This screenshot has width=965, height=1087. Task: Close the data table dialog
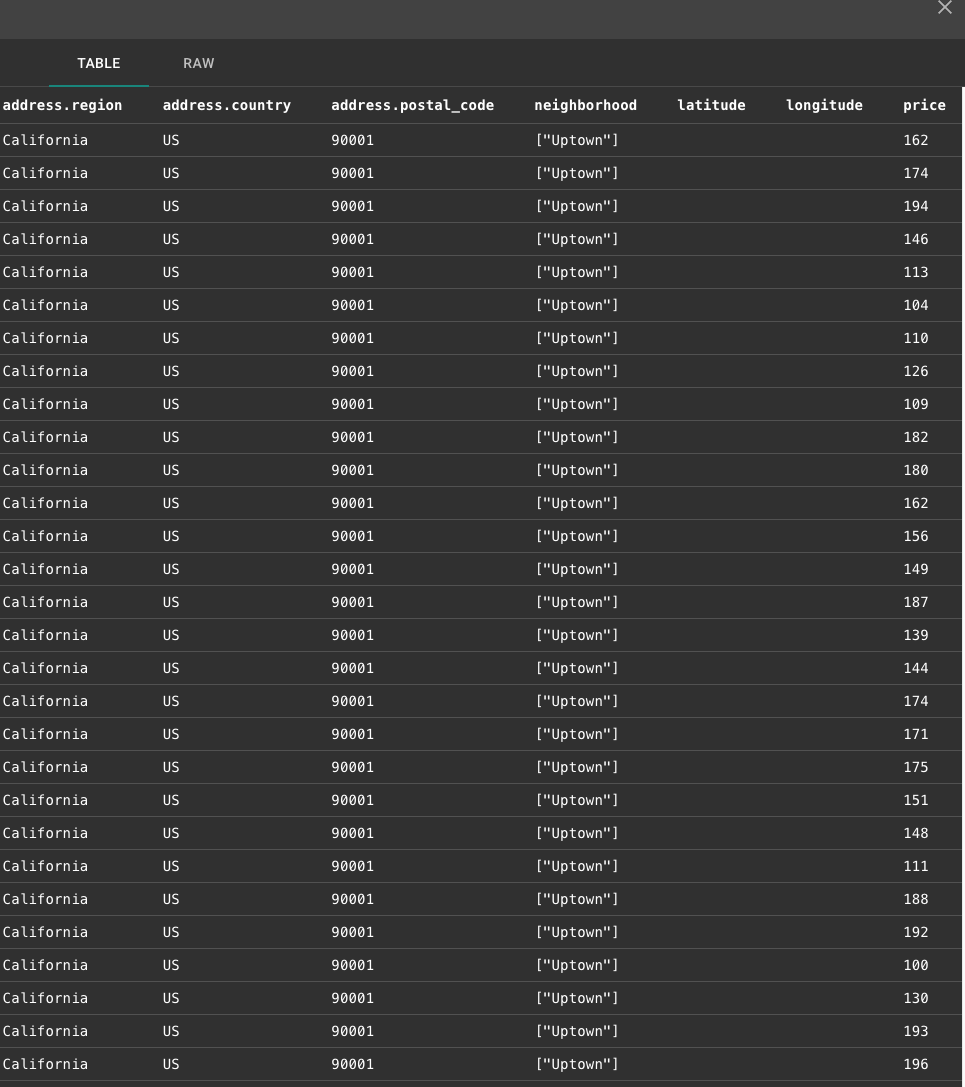tap(944, 8)
